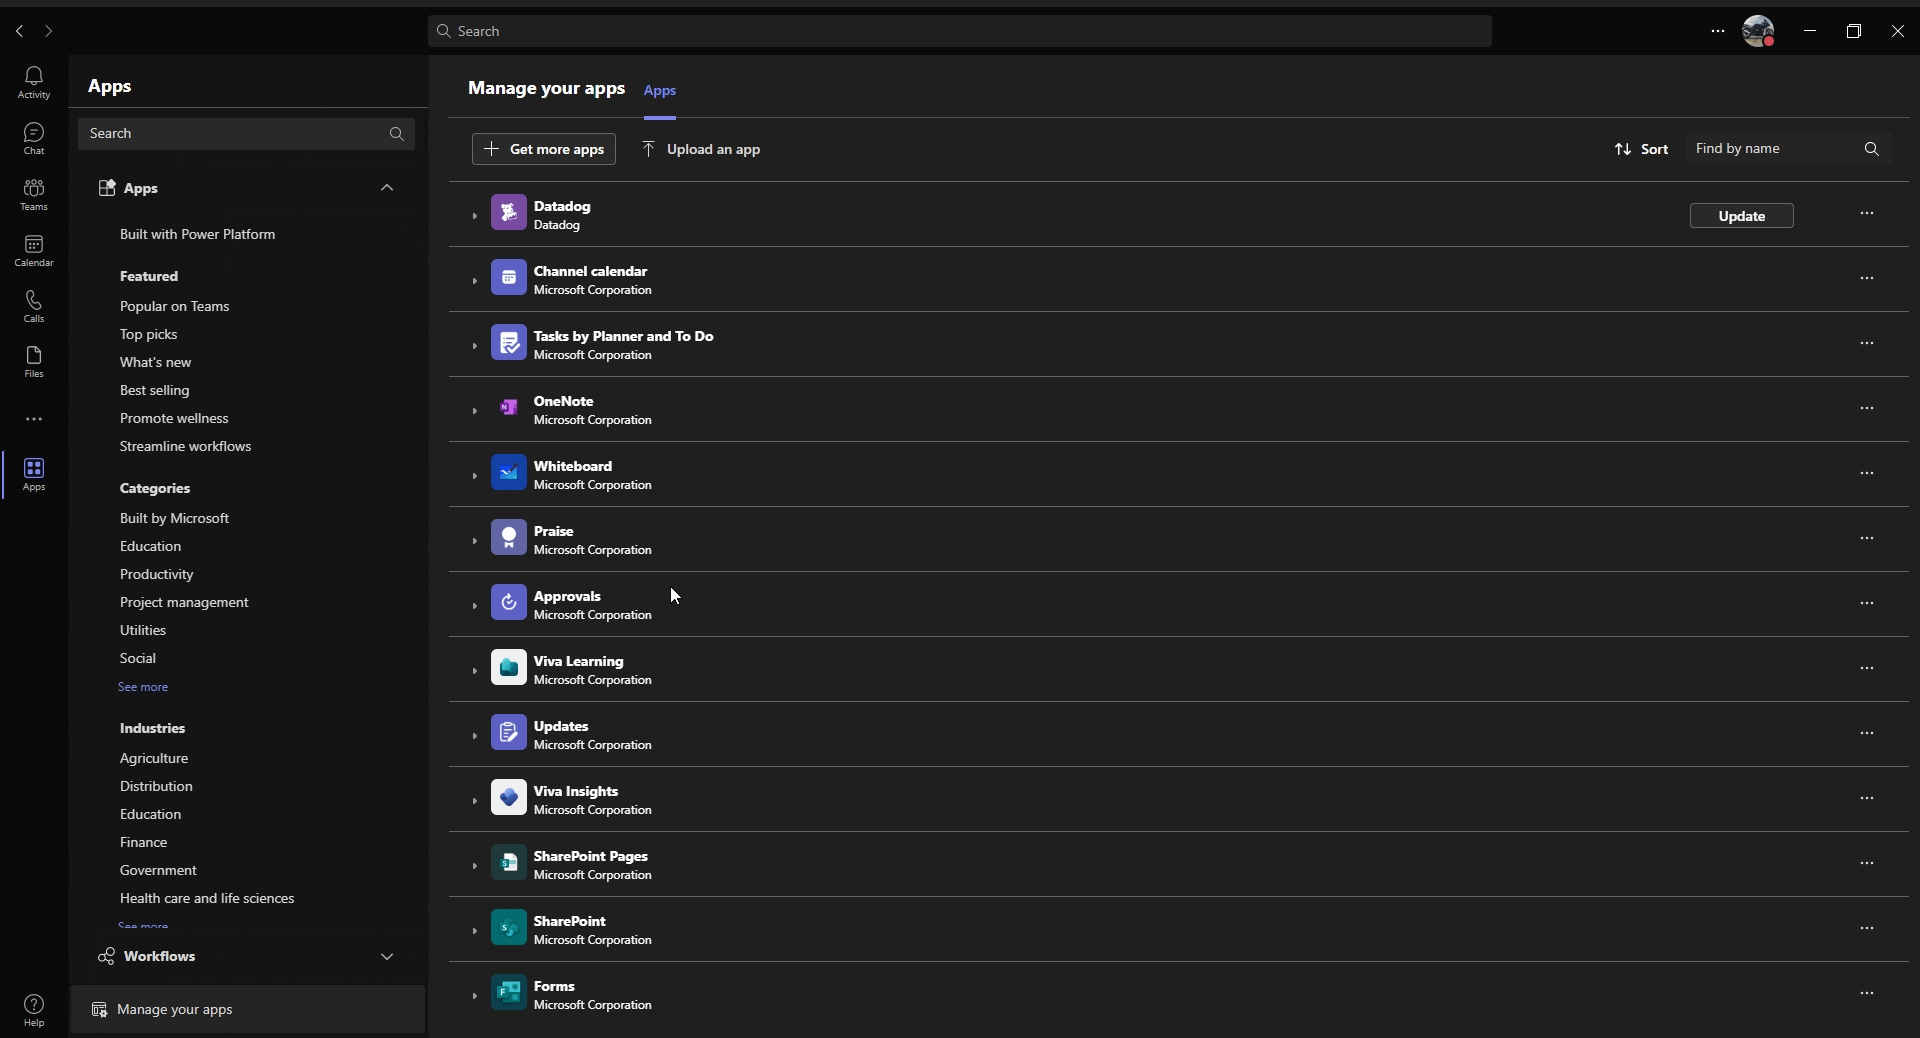Screen dimensions: 1920x1038
Task: Click search magnifier in Find by name
Action: pyautogui.click(x=1872, y=149)
